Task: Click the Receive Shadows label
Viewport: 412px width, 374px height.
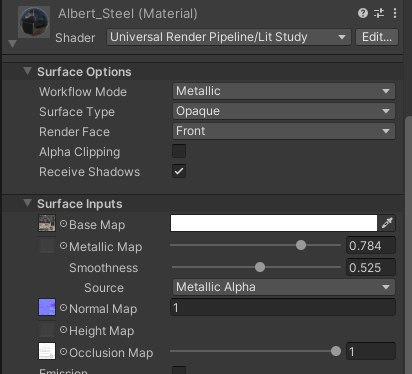Action: tap(89, 172)
